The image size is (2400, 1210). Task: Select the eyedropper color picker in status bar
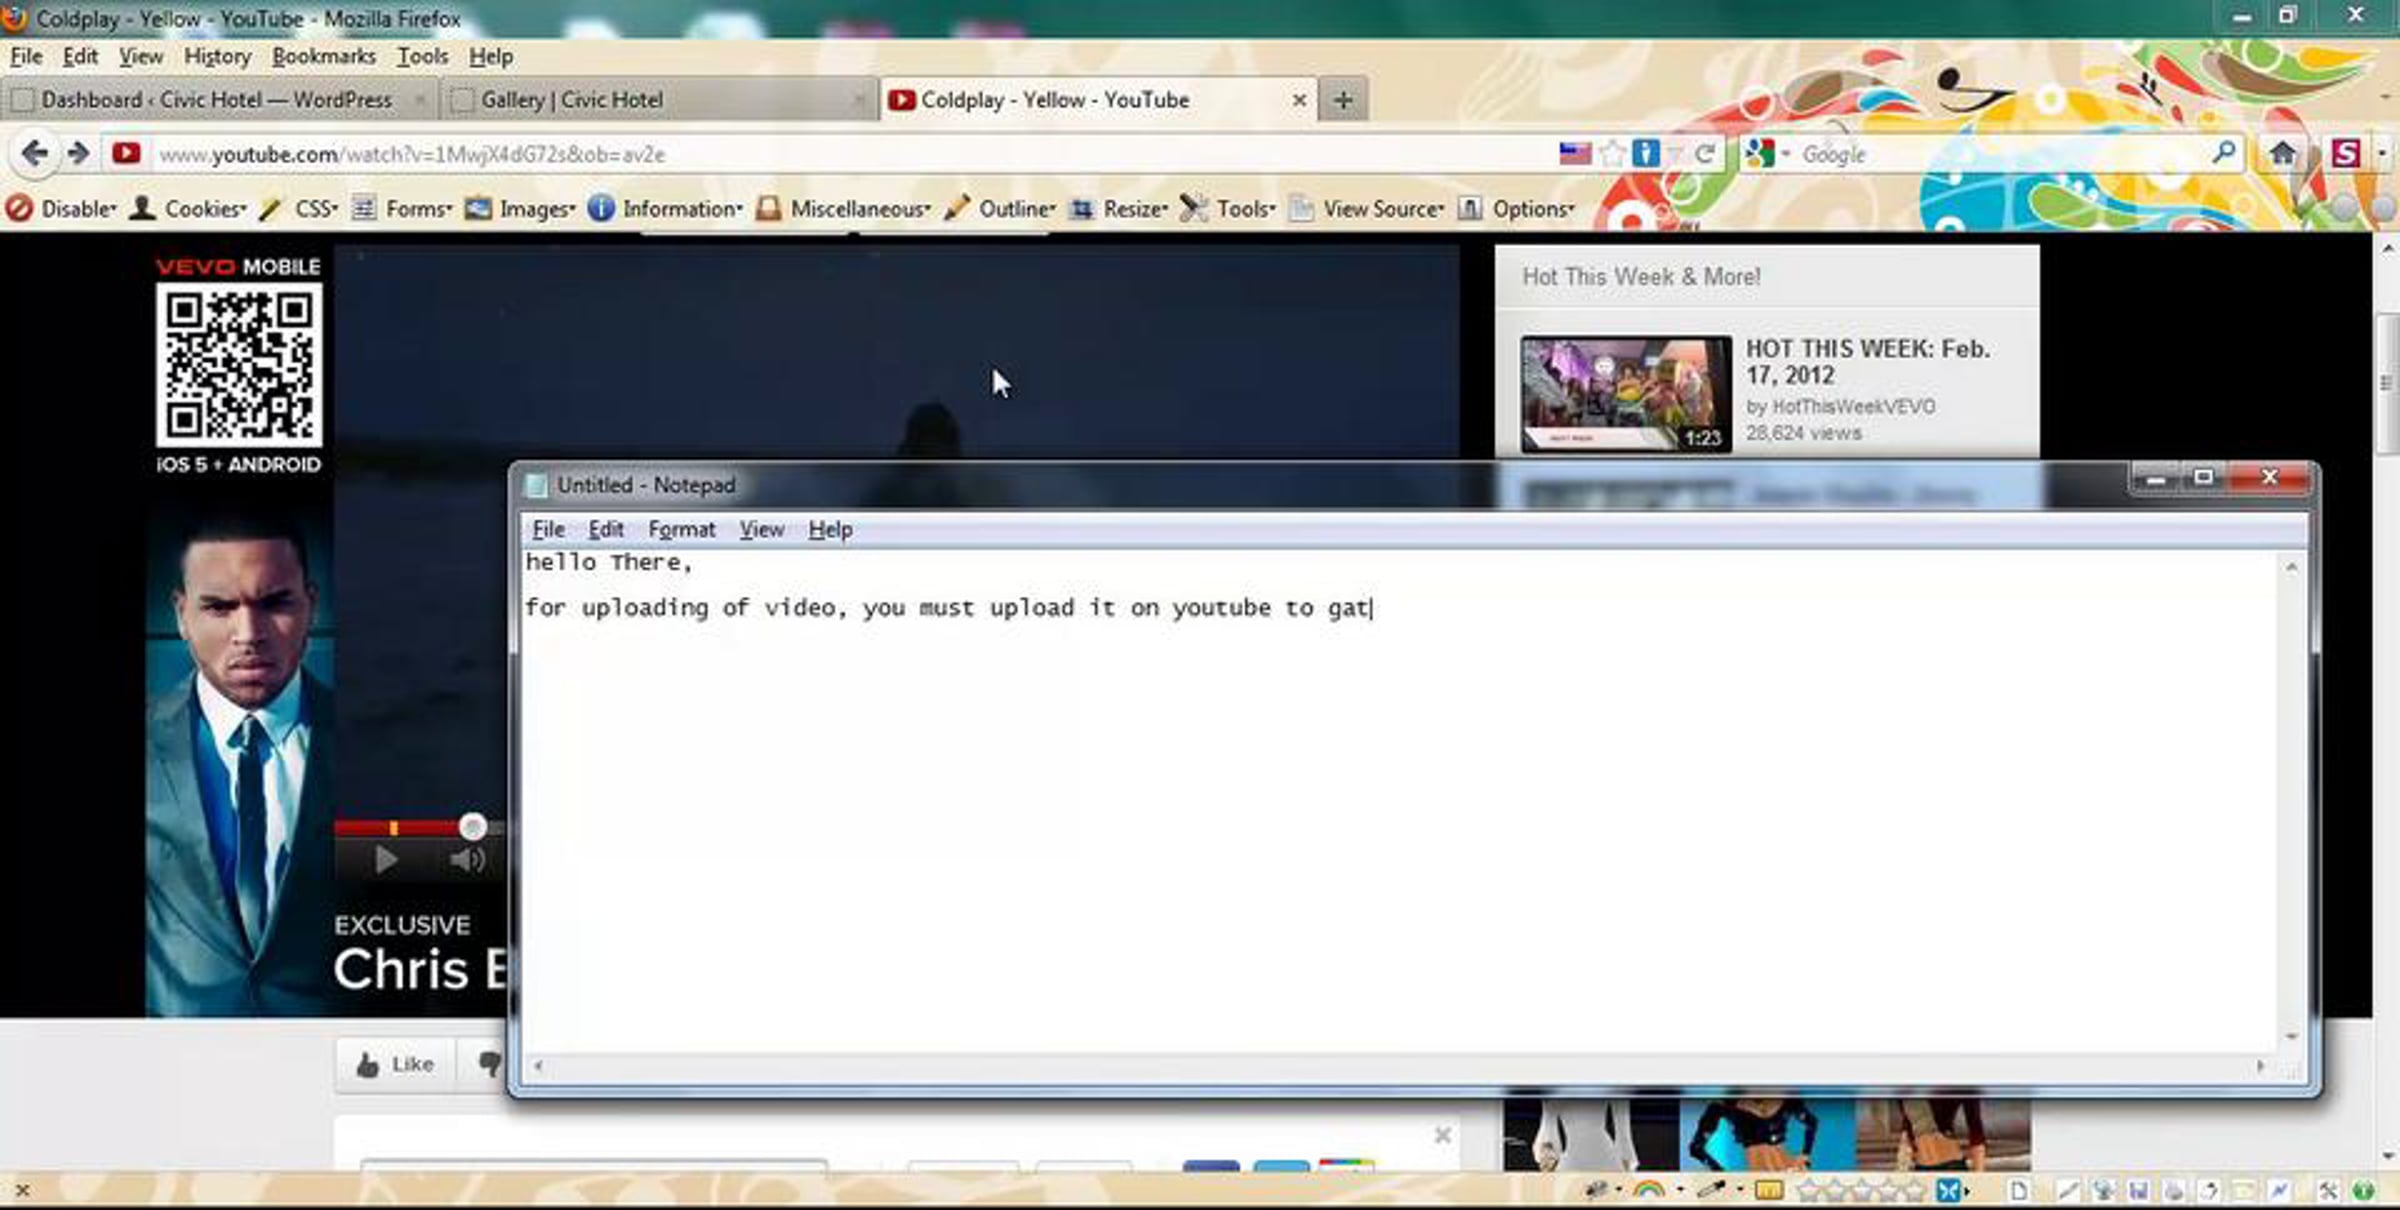coord(1711,1190)
